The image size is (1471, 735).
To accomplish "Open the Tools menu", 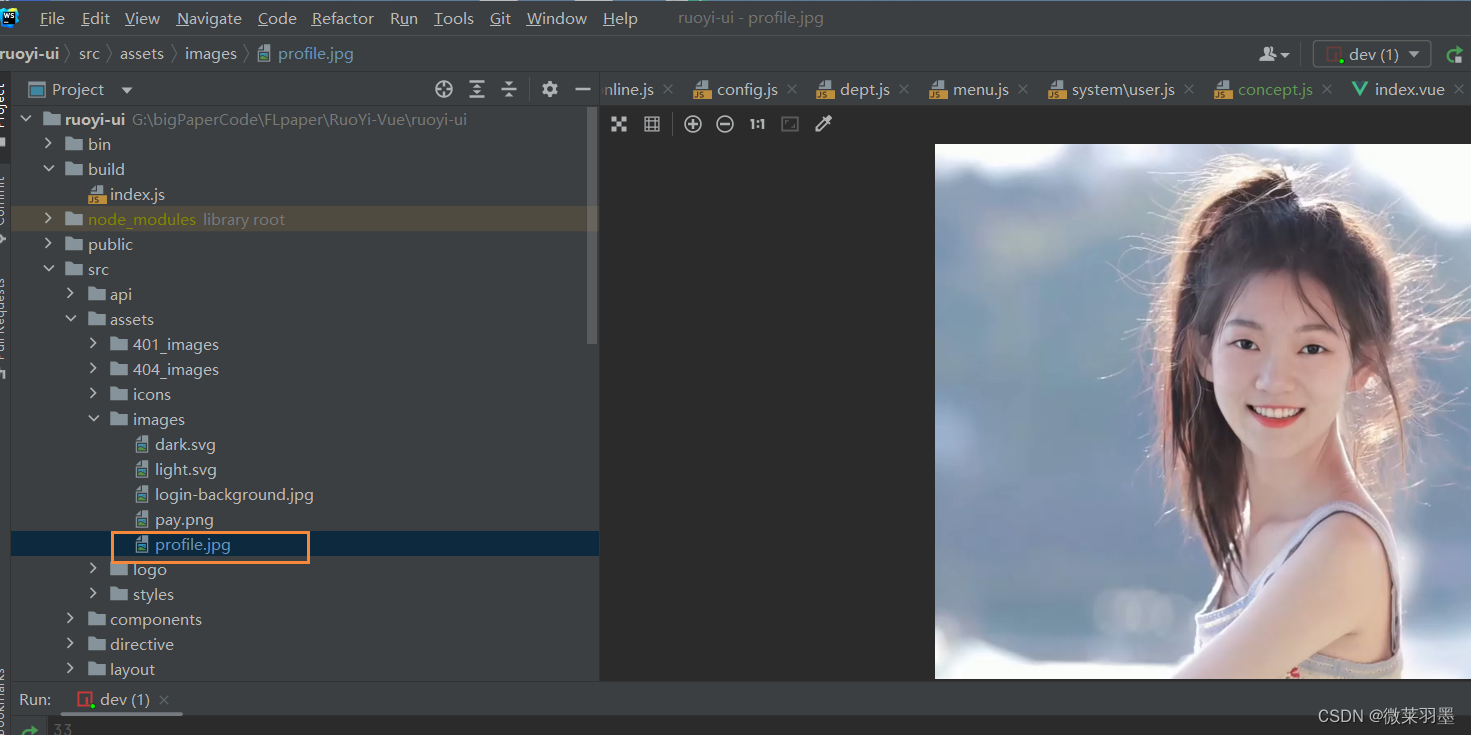I will (454, 18).
